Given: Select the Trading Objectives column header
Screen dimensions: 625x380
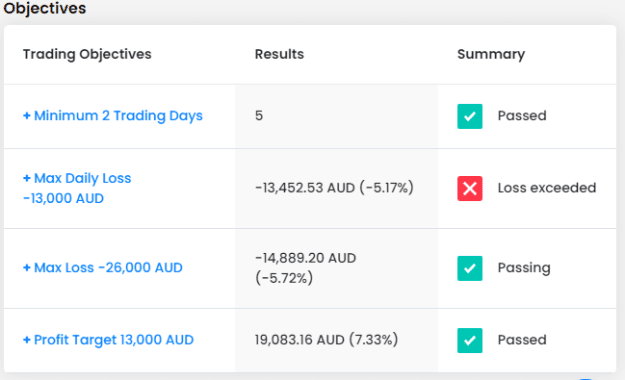Looking at the screenshot, I should 87,54.
